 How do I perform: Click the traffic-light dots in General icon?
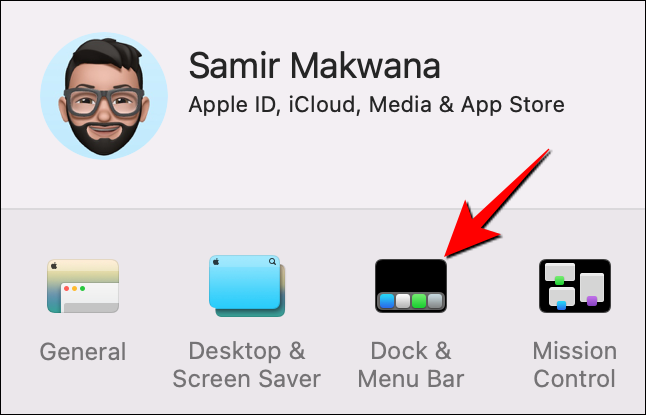click(75, 288)
